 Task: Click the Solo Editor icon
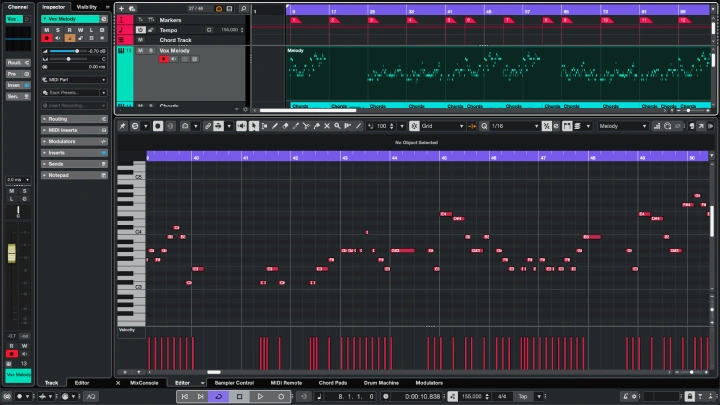point(135,126)
